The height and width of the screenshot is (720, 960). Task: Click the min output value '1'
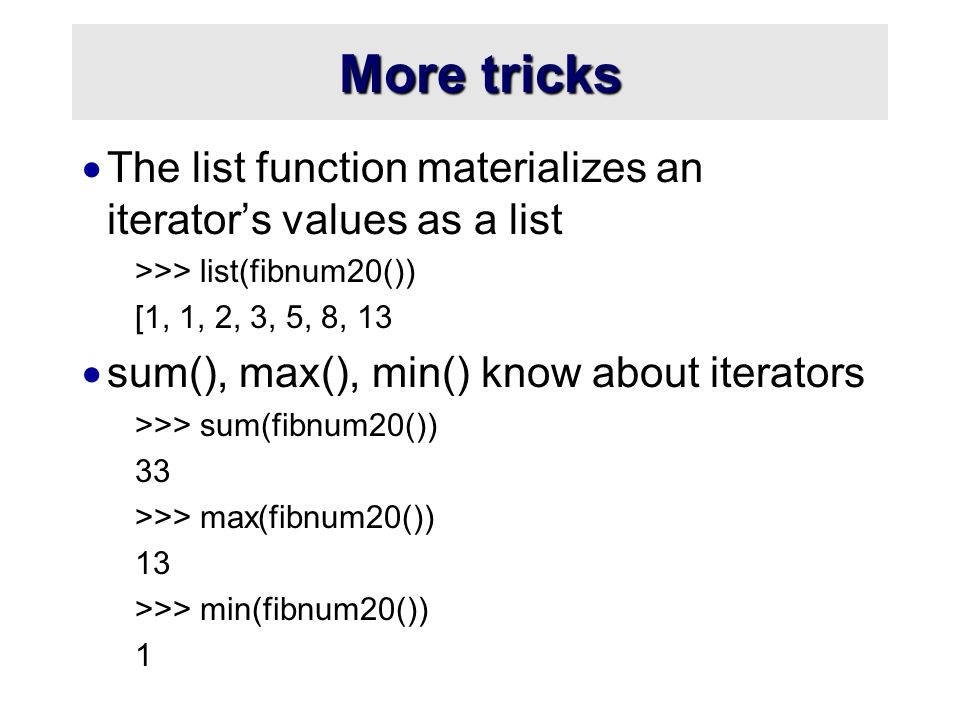[144, 656]
